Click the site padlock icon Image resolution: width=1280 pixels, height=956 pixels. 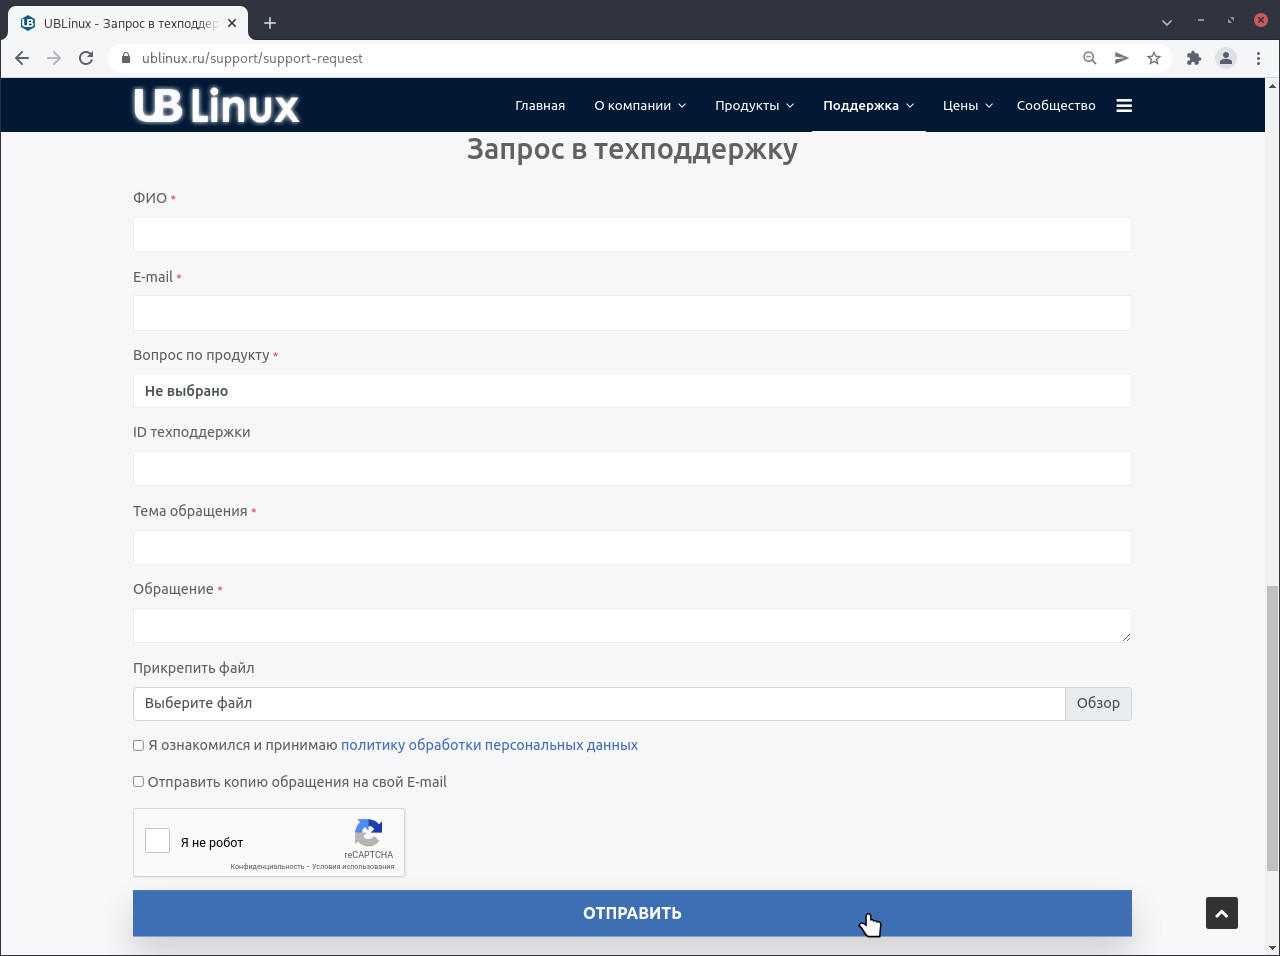pyautogui.click(x=126, y=58)
